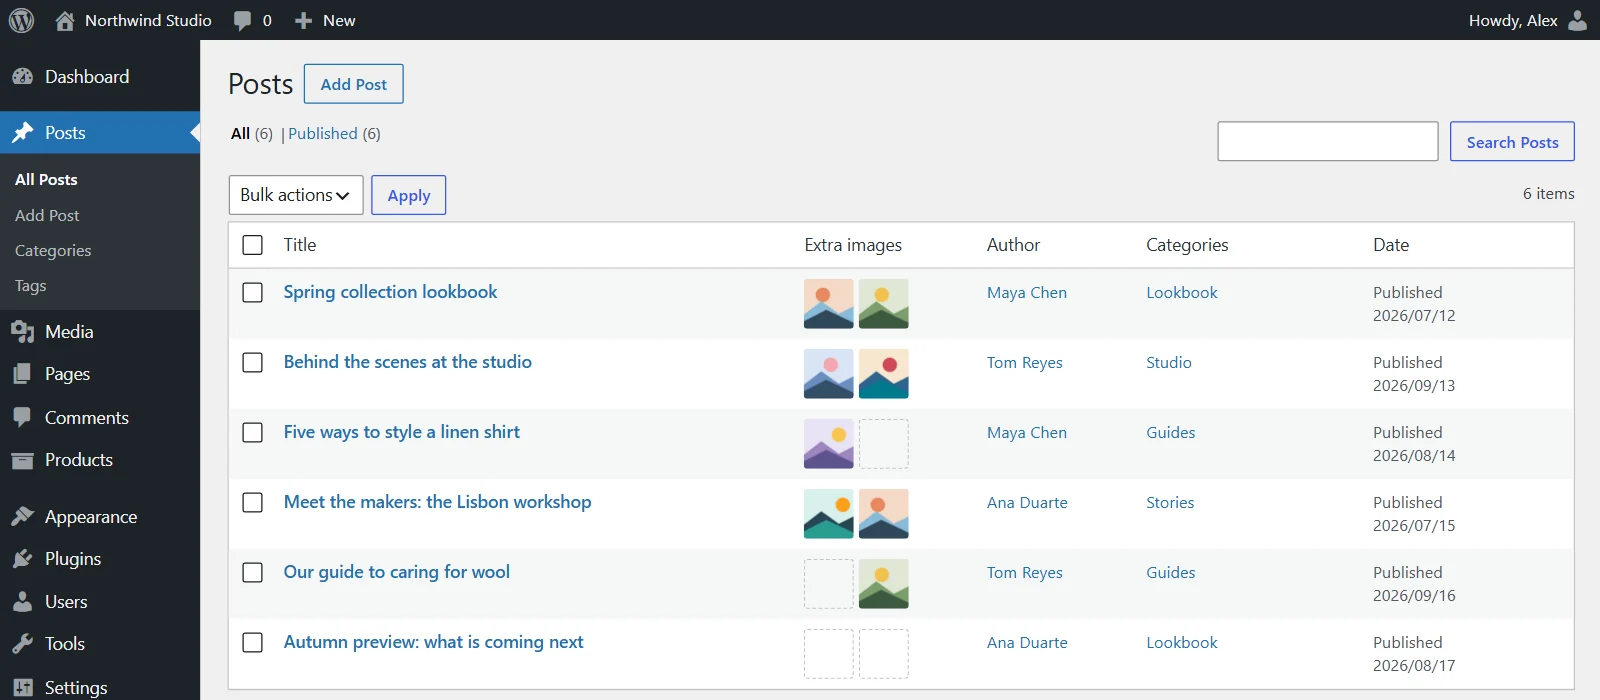Open the Media menu label

(69, 332)
